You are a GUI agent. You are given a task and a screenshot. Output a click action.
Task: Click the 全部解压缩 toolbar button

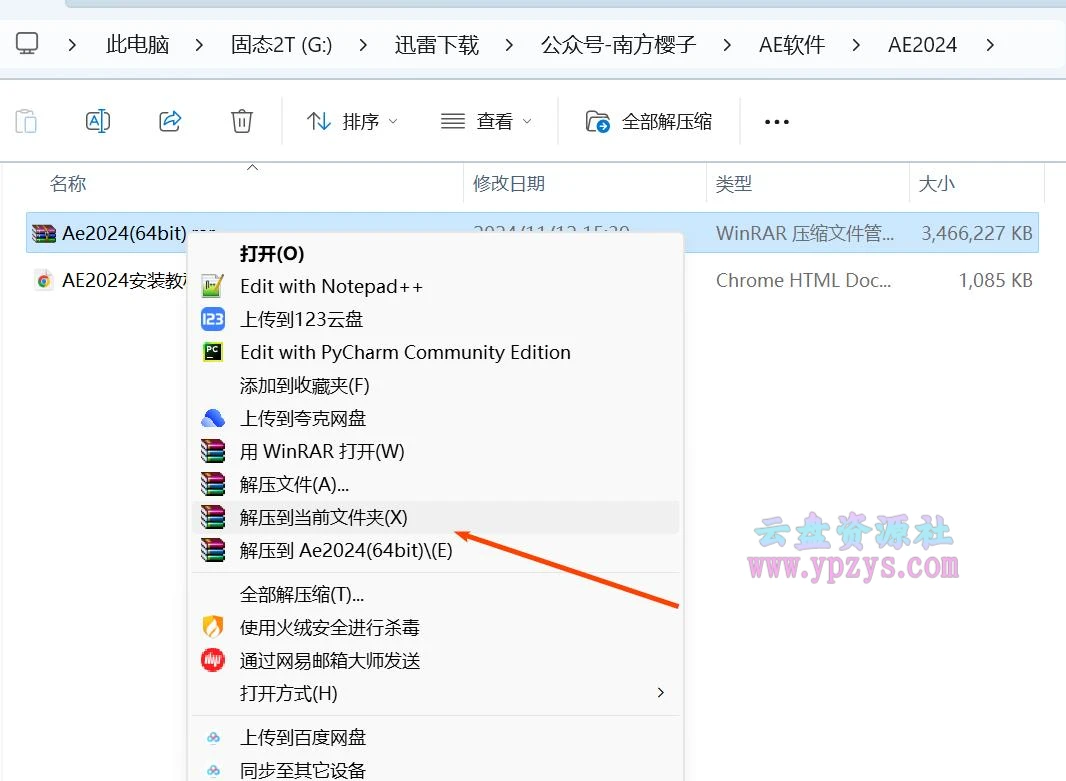(x=649, y=121)
